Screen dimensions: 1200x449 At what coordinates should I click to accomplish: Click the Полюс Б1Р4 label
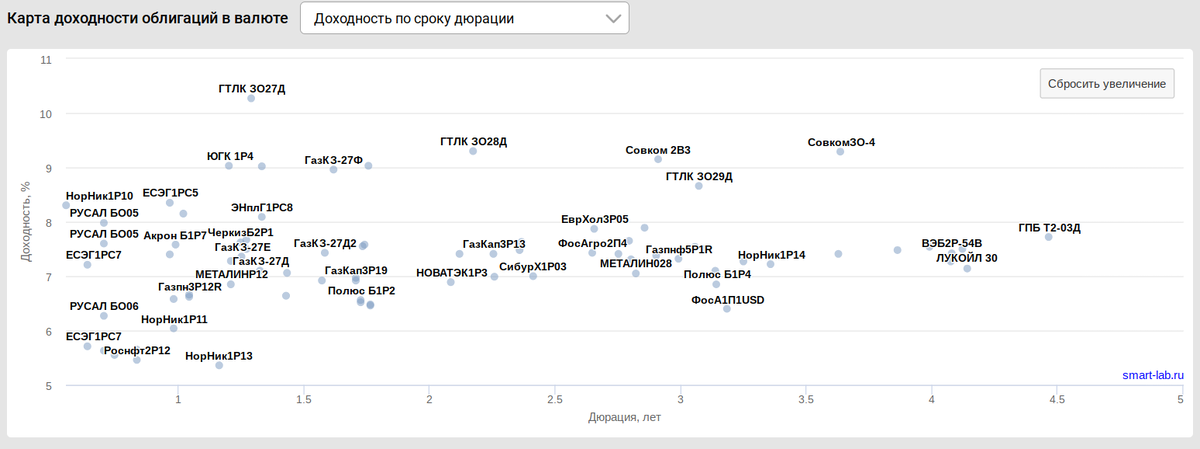click(717, 274)
